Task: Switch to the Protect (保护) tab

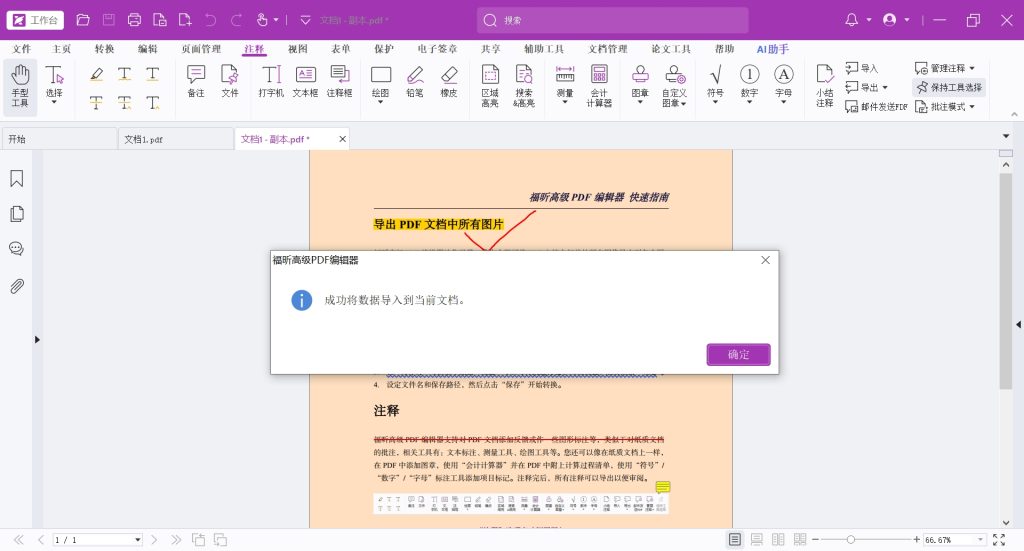Action: [x=384, y=49]
